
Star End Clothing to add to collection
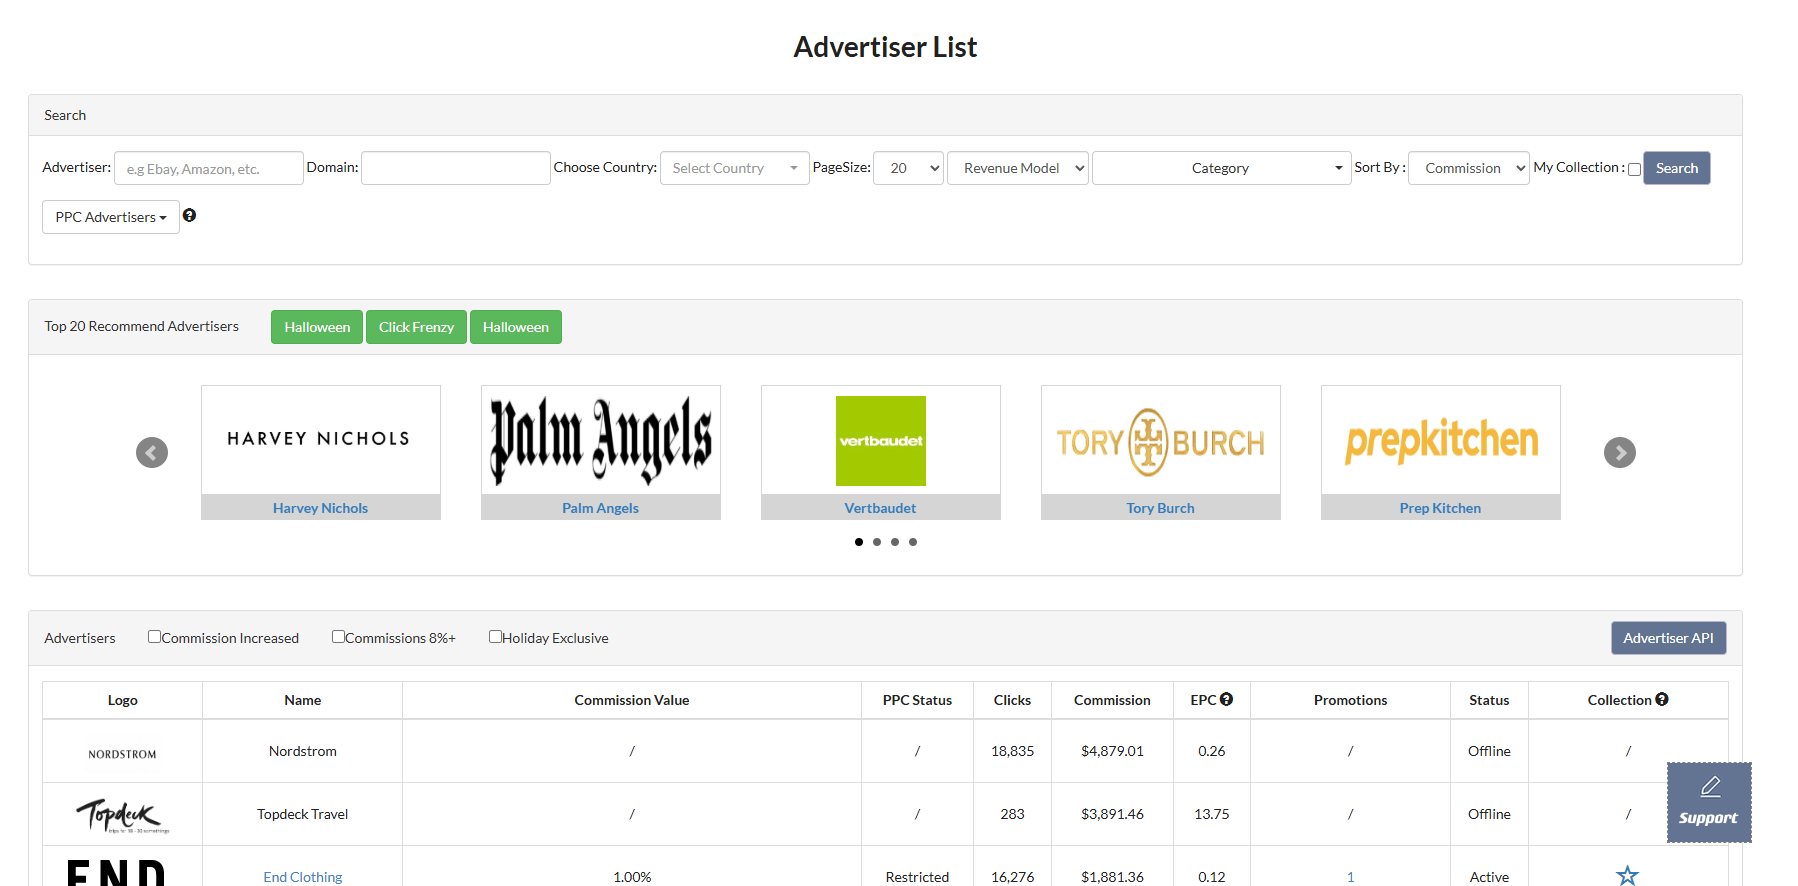[1628, 876]
